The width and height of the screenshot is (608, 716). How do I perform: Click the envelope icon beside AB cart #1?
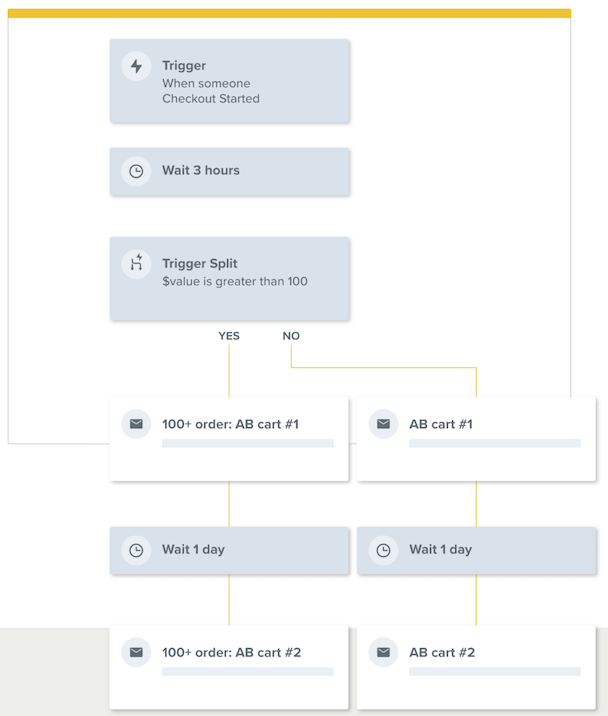click(383, 424)
